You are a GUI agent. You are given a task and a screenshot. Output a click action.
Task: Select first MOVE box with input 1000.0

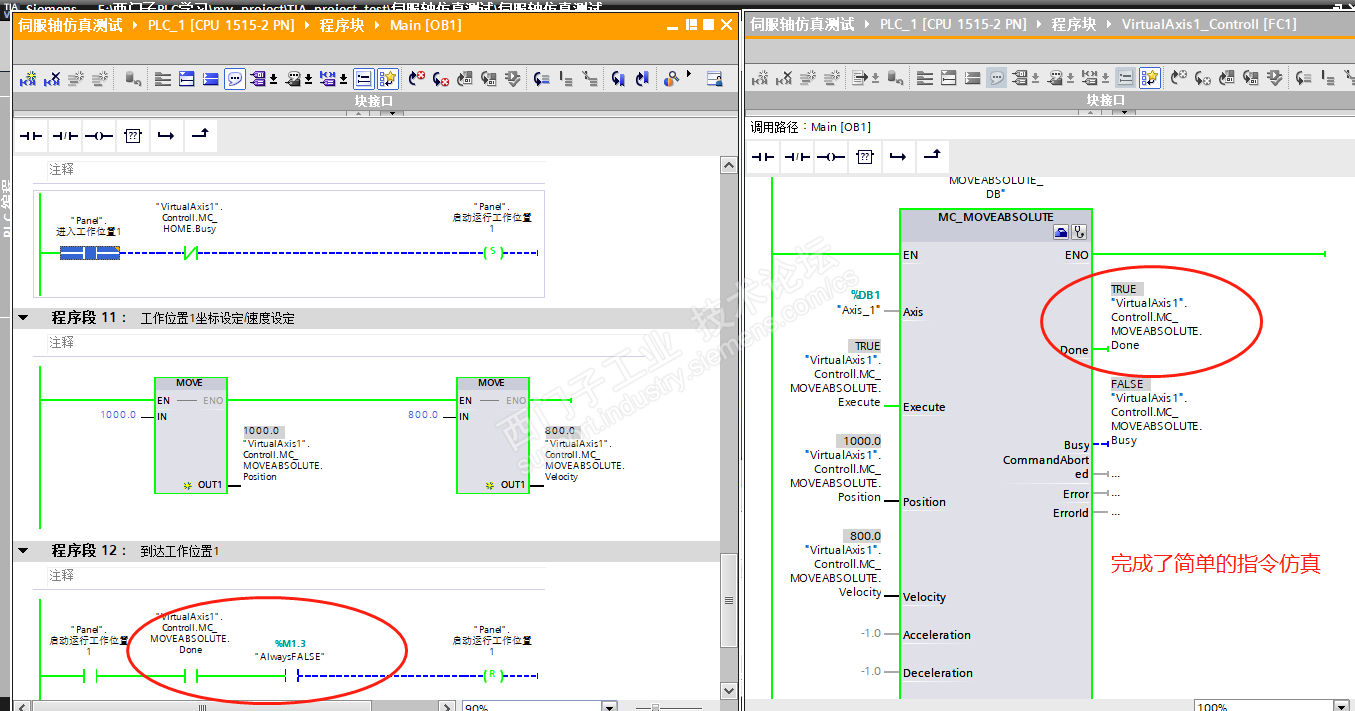pos(191,435)
